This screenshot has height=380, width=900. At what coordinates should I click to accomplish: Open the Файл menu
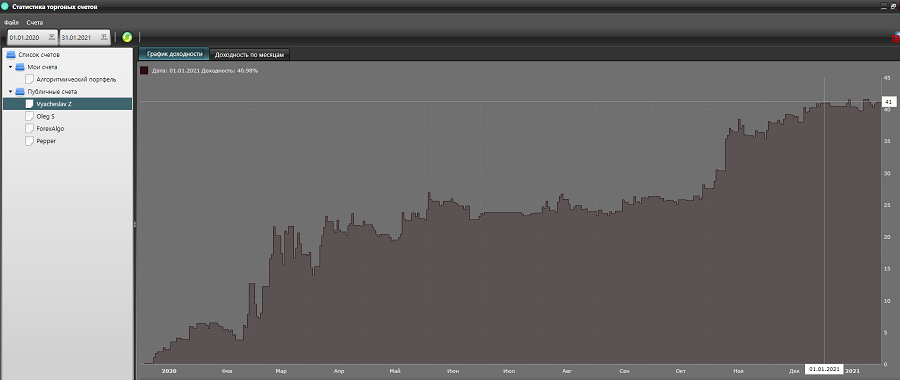click(x=11, y=22)
